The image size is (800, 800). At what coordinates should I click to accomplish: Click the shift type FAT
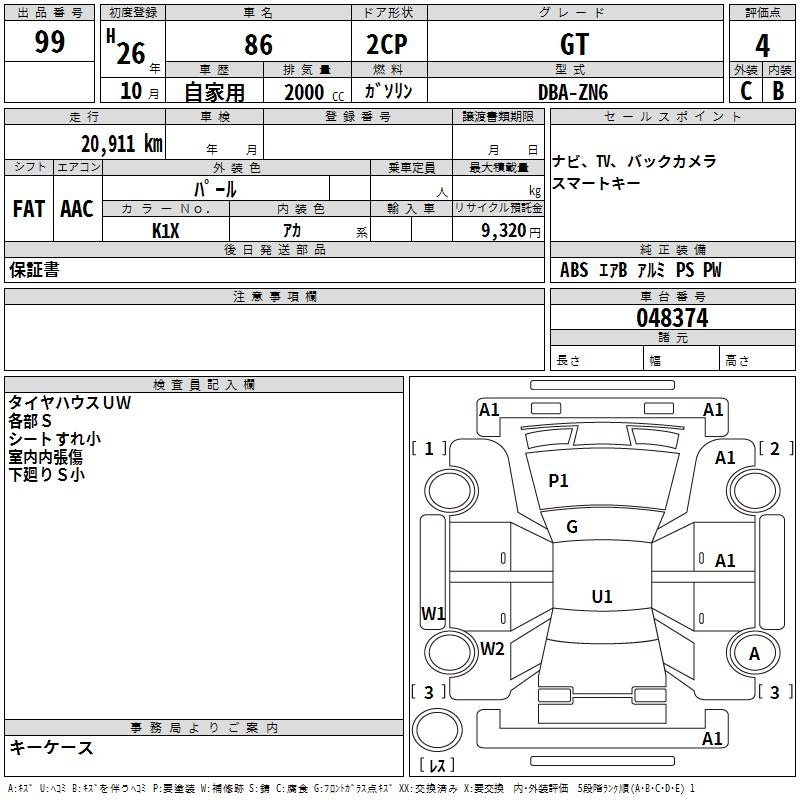(x=29, y=209)
